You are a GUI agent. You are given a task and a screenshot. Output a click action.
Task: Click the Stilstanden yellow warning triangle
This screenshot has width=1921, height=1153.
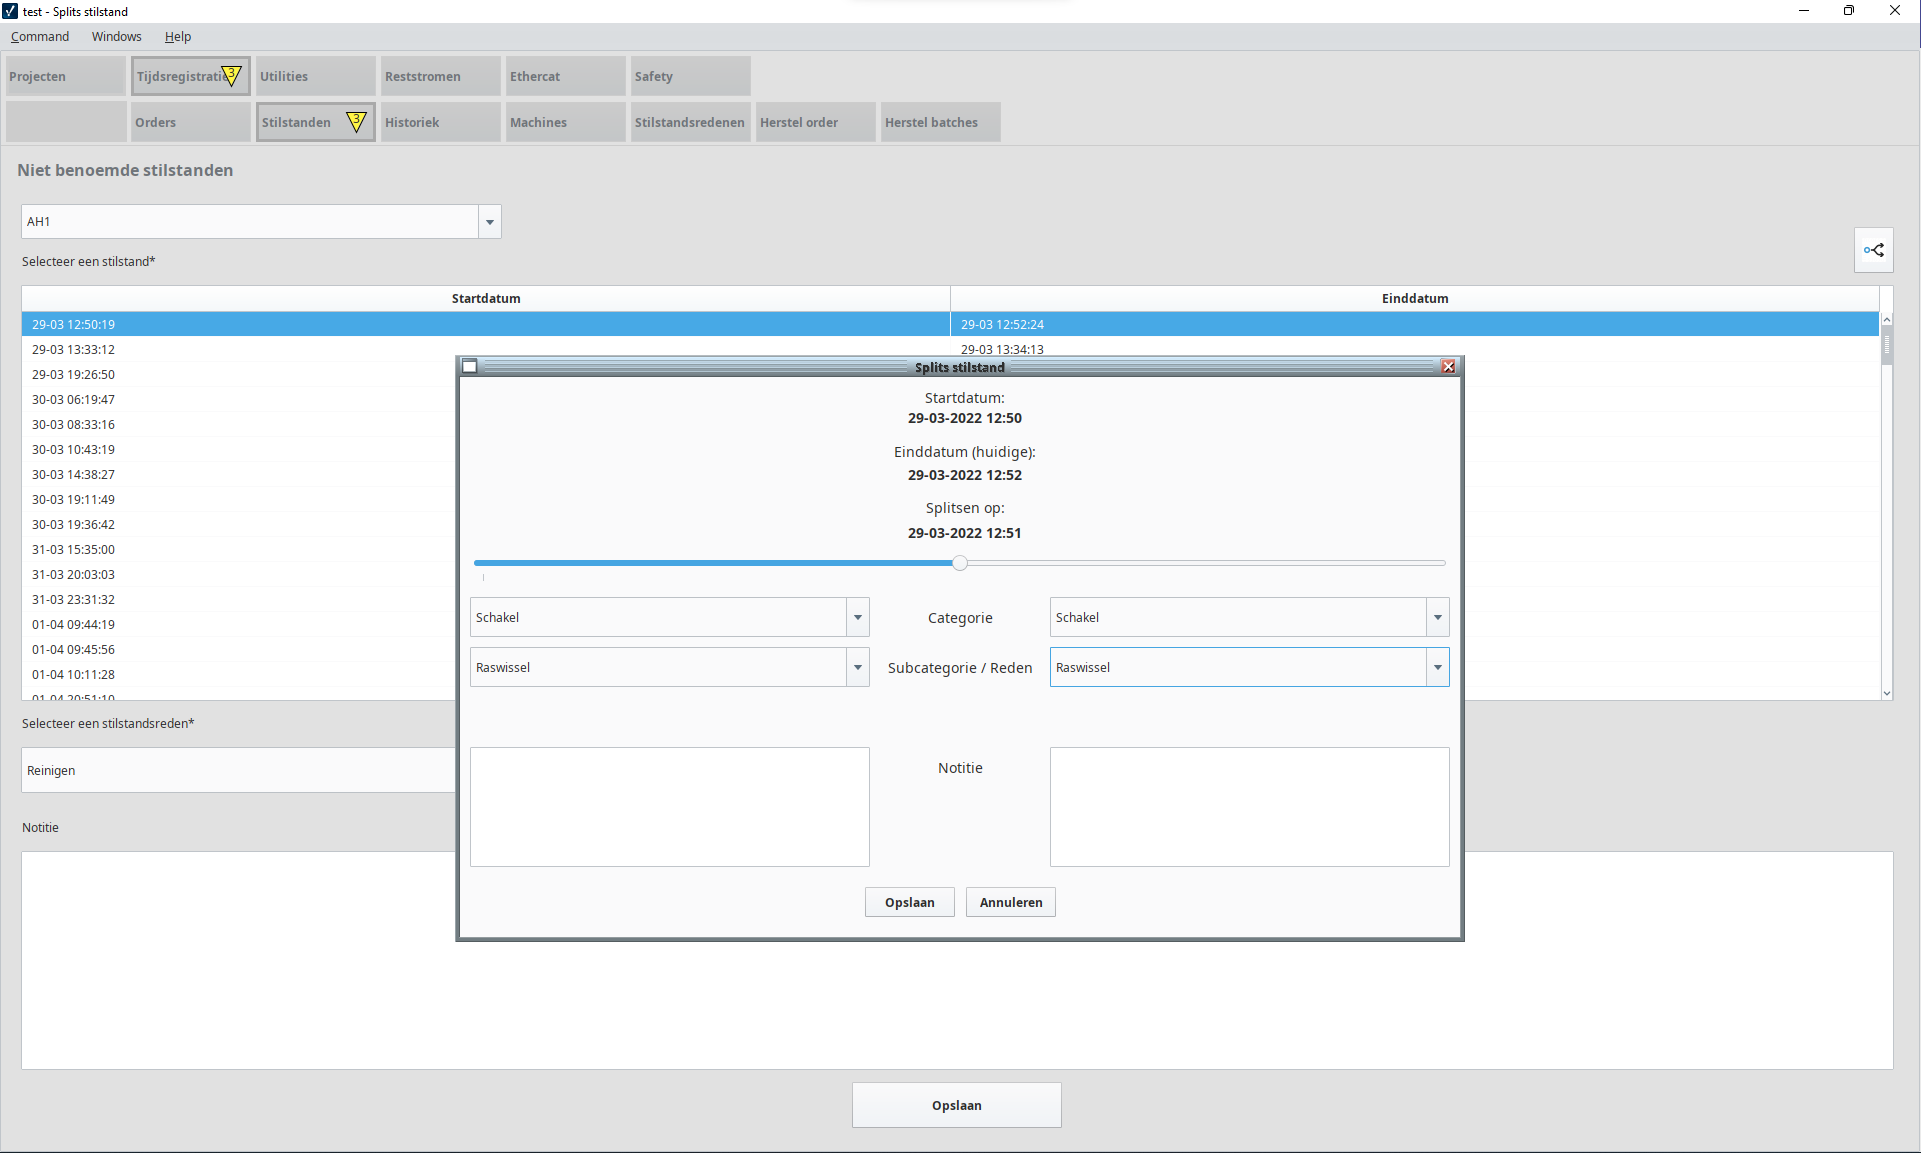(x=356, y=122)
